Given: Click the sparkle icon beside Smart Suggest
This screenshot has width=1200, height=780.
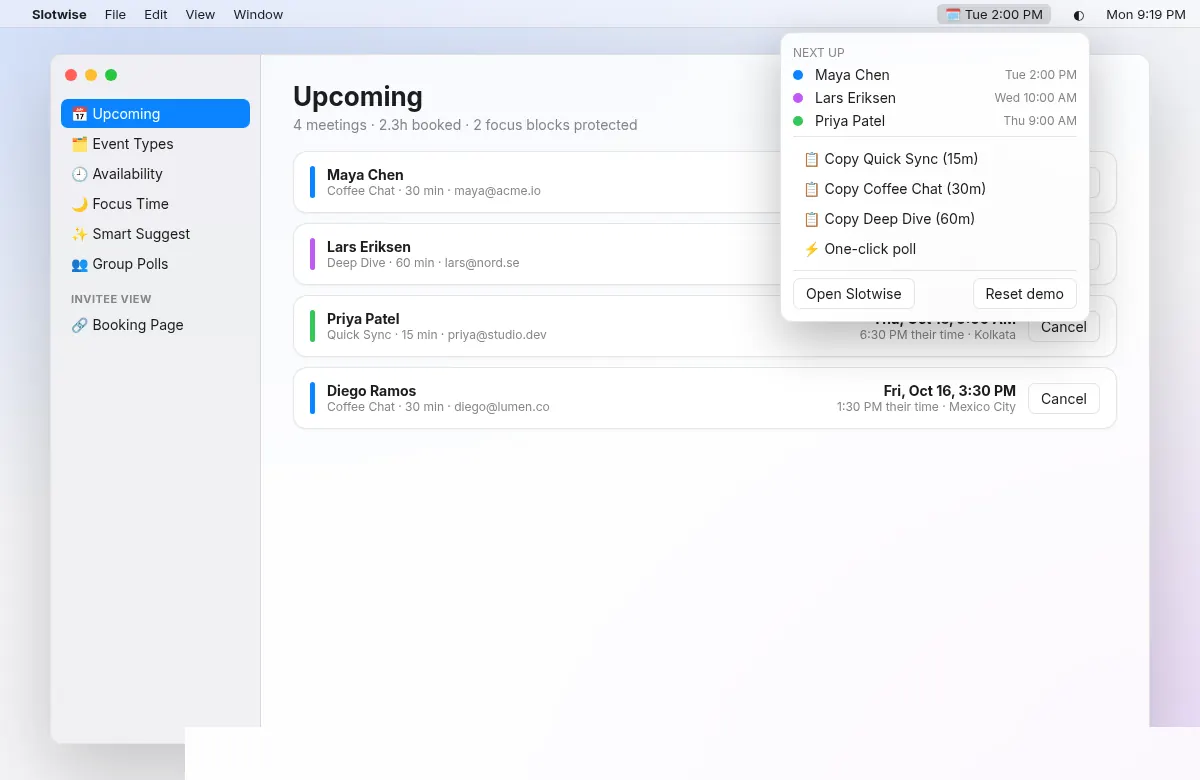Looking at the screenshot, I should [79, 234].
